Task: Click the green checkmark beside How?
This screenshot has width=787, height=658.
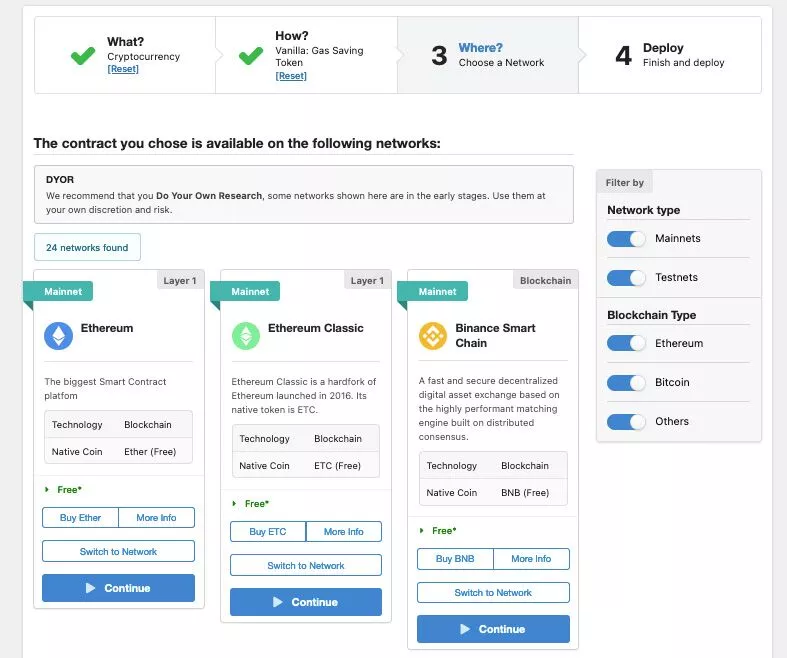Action: [x=251, y=55]
